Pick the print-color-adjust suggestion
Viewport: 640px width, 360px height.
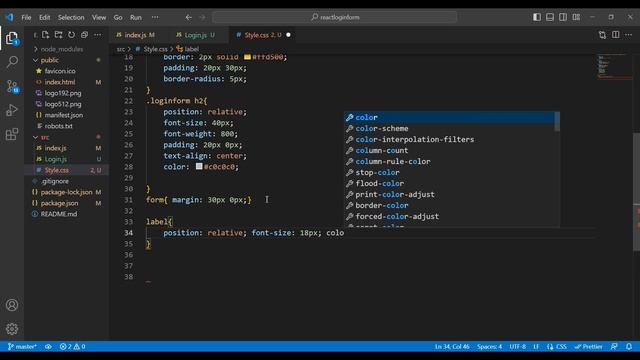449,195
